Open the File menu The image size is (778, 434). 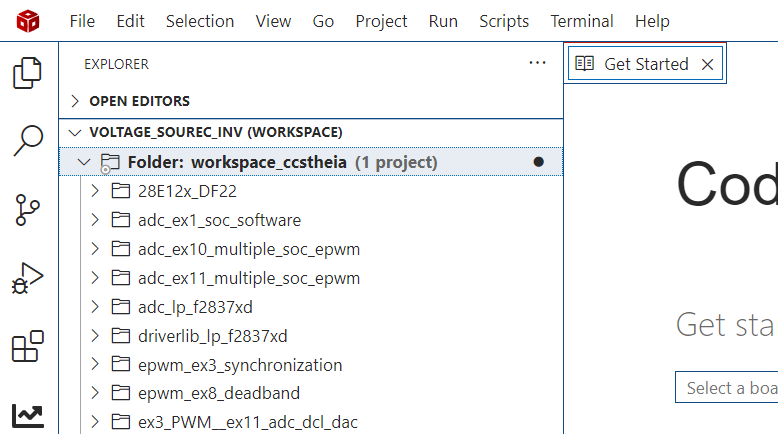click(x=82, y=21)
